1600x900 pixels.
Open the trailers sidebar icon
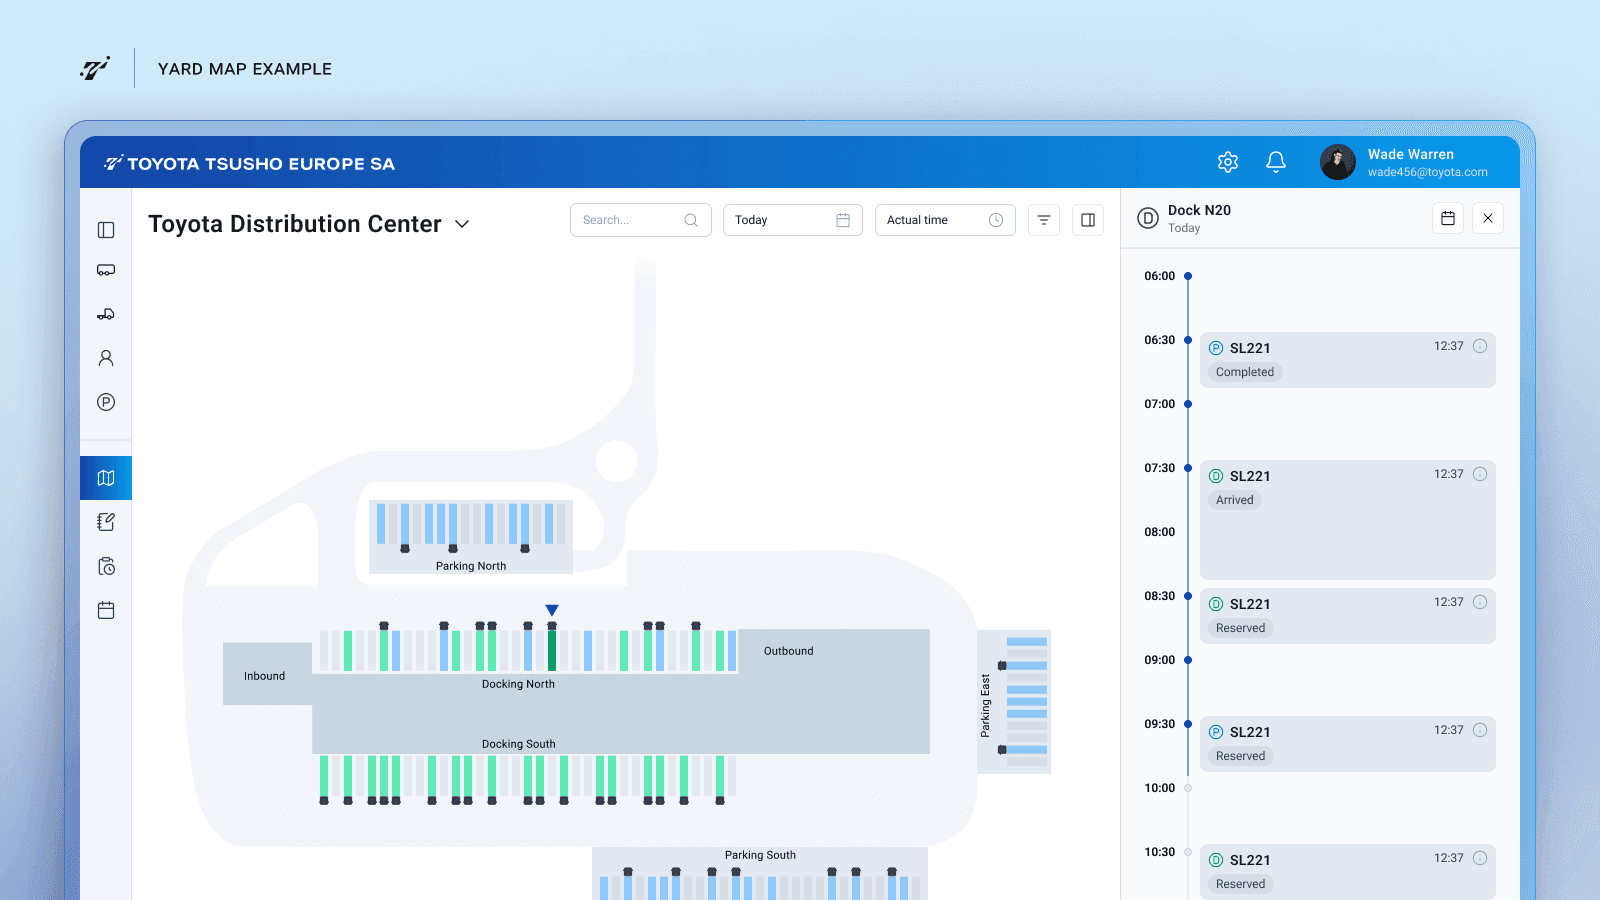[x=106, y=270]
